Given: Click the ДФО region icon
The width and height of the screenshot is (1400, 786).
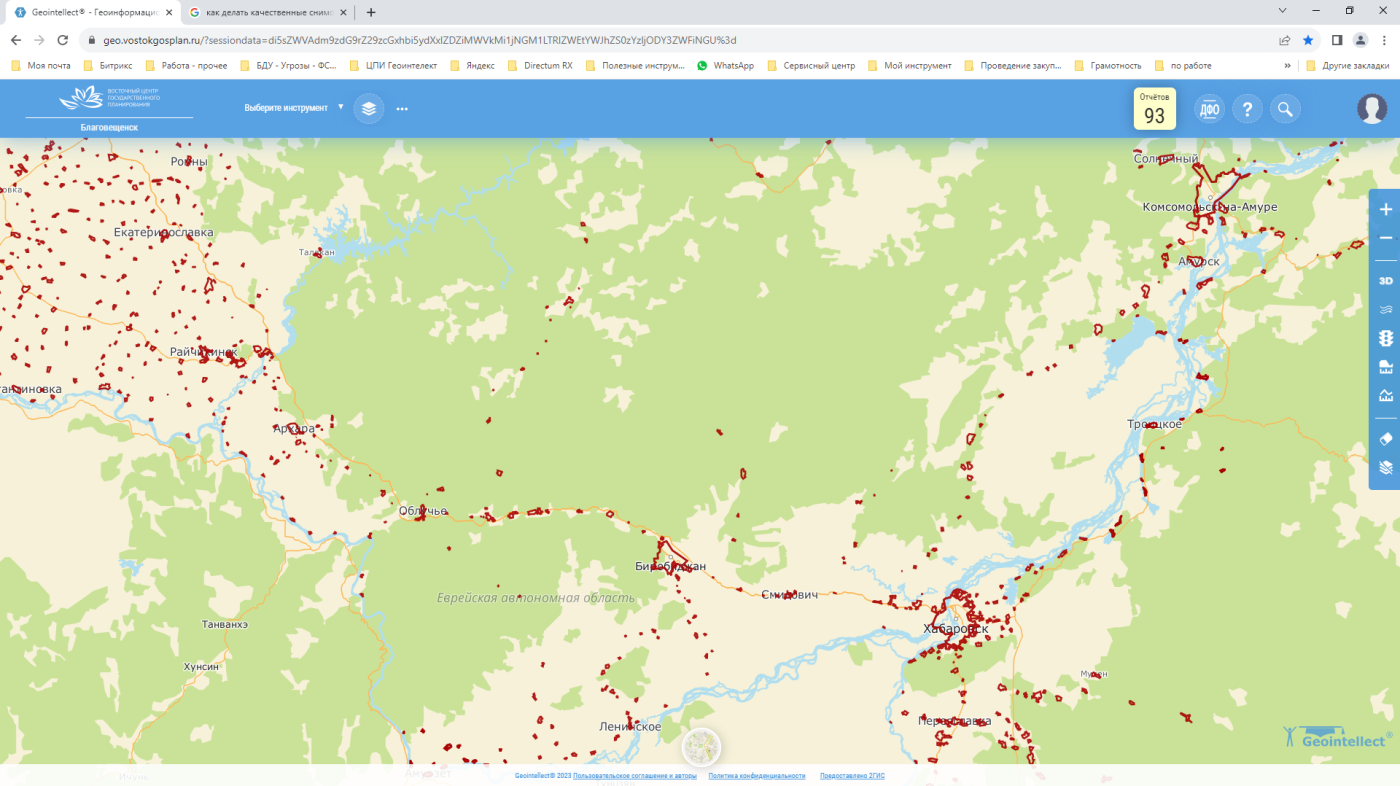Looking at the screenshot, I should (1209, 109).
